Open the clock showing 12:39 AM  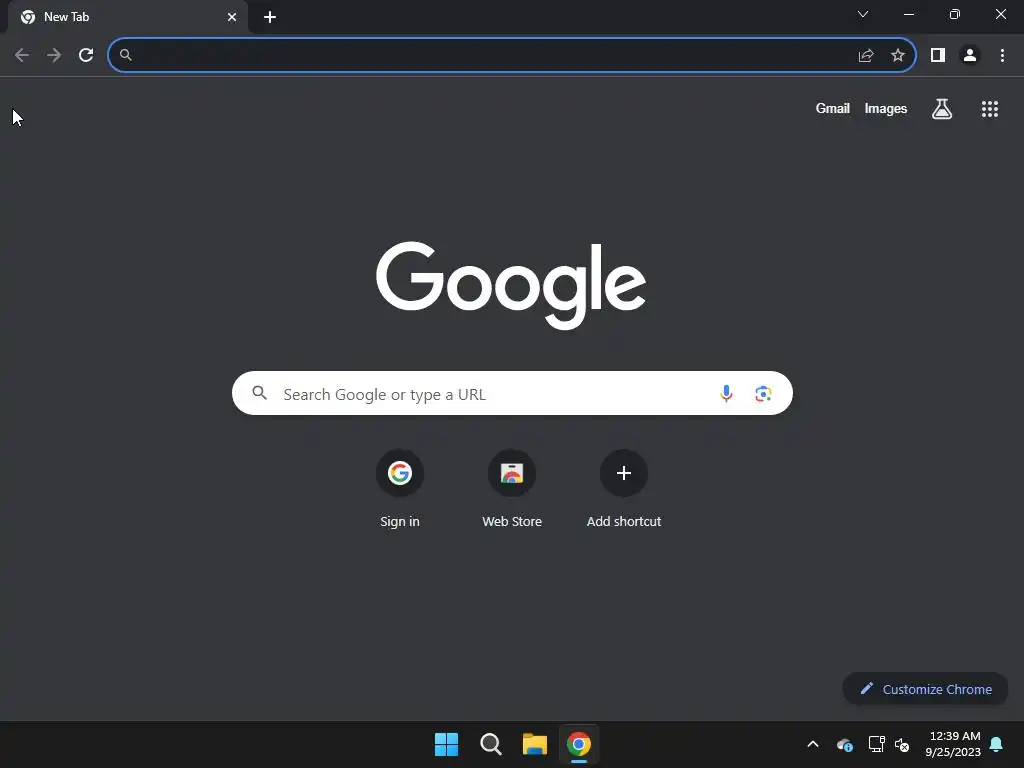pos(953,744)
